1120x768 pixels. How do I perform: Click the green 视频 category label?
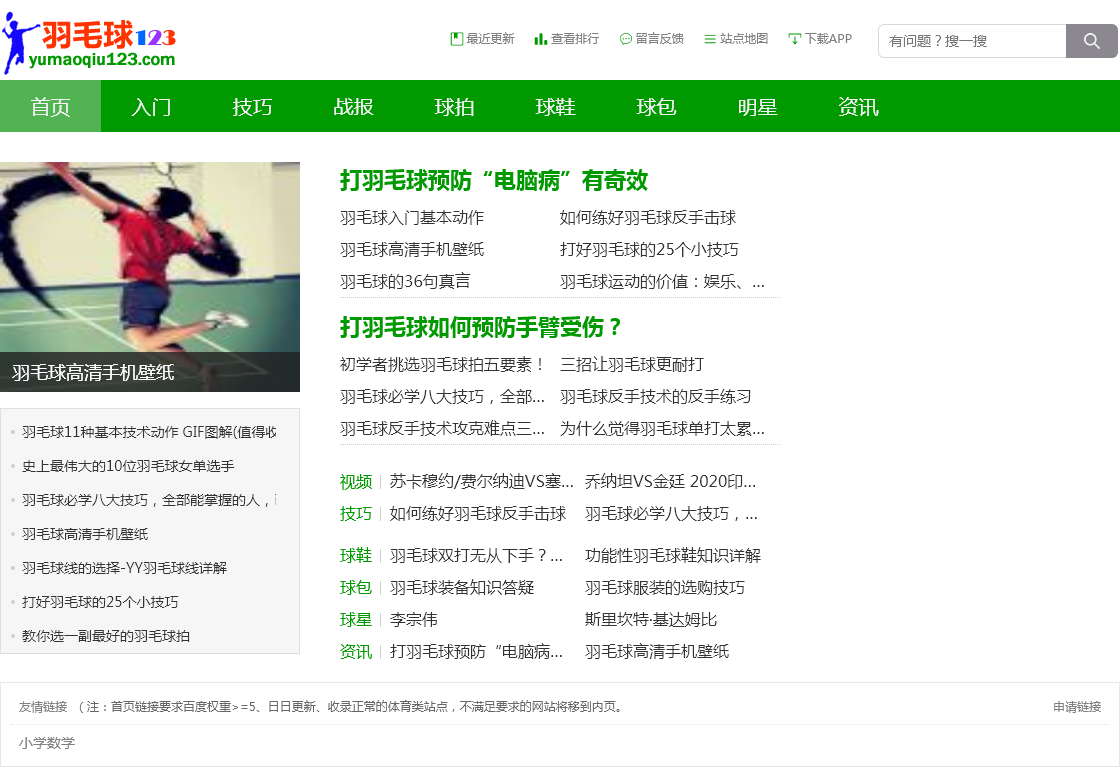(356, 482)
